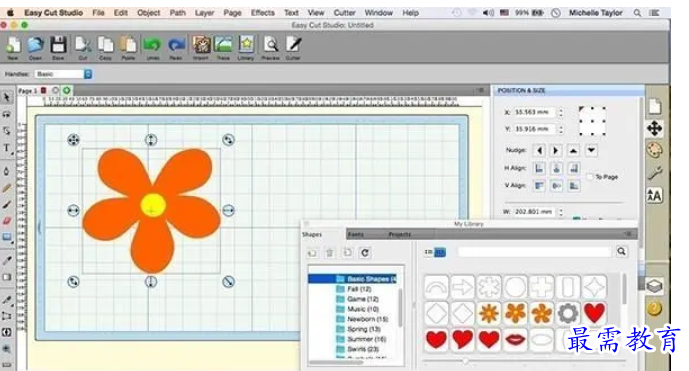Click the Y position stepper arrows
Viewport: 689px width, 371px height.
561,129
